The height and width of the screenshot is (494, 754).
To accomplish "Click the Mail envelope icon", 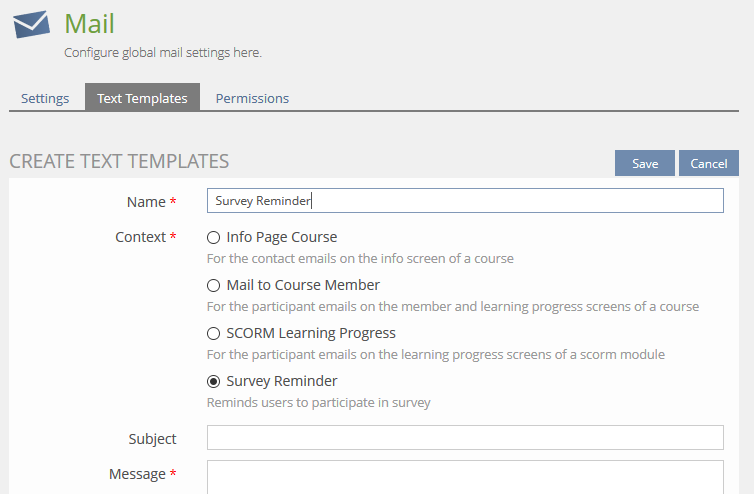I will tap(32, 24).
